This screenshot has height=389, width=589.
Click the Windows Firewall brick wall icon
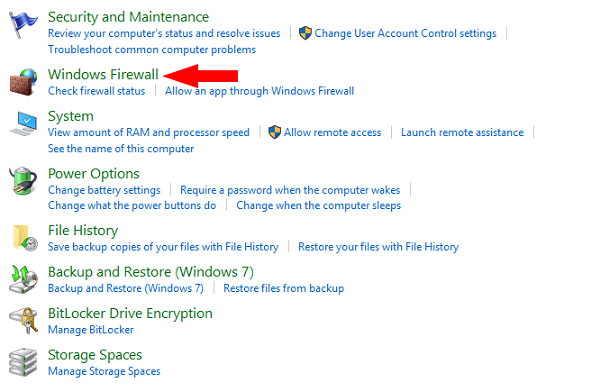(x=23, y=82)
